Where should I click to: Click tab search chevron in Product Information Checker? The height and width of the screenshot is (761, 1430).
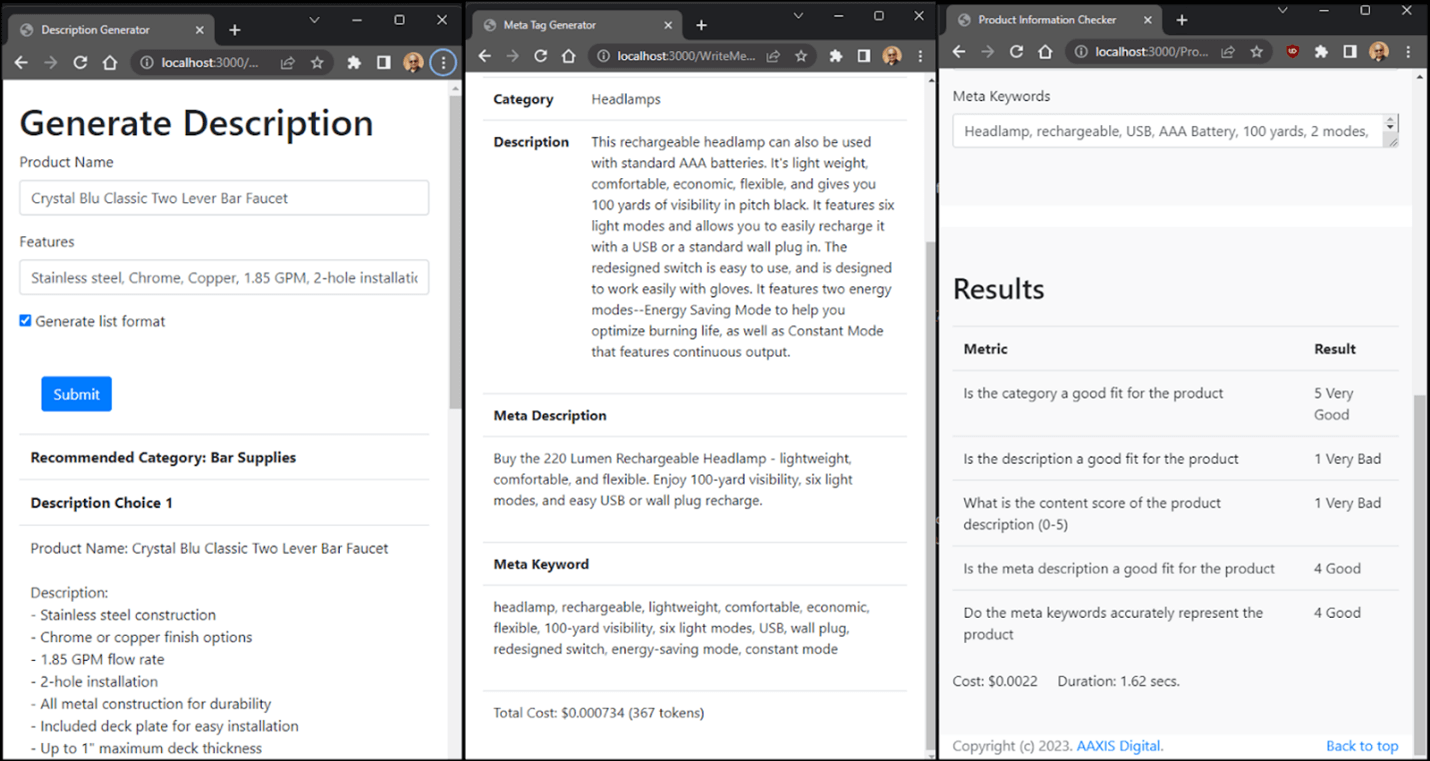pos(1282,10)
